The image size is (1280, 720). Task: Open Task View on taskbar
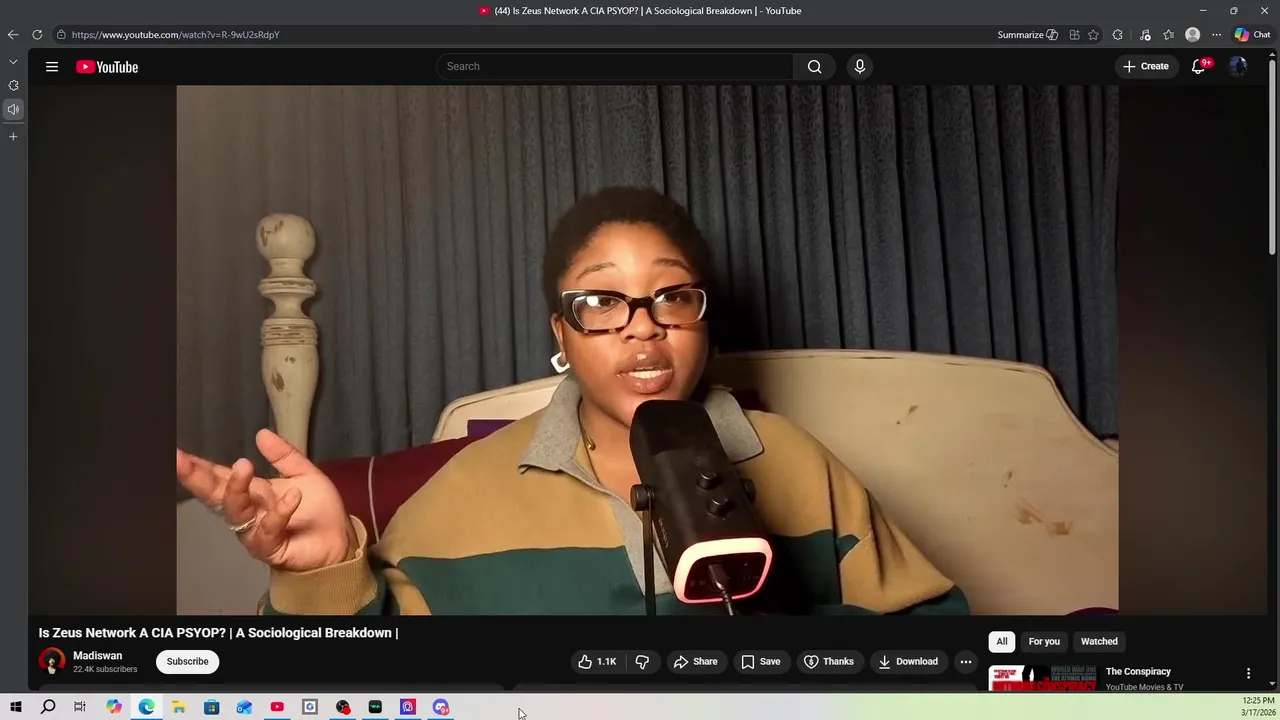pos(80,707)
